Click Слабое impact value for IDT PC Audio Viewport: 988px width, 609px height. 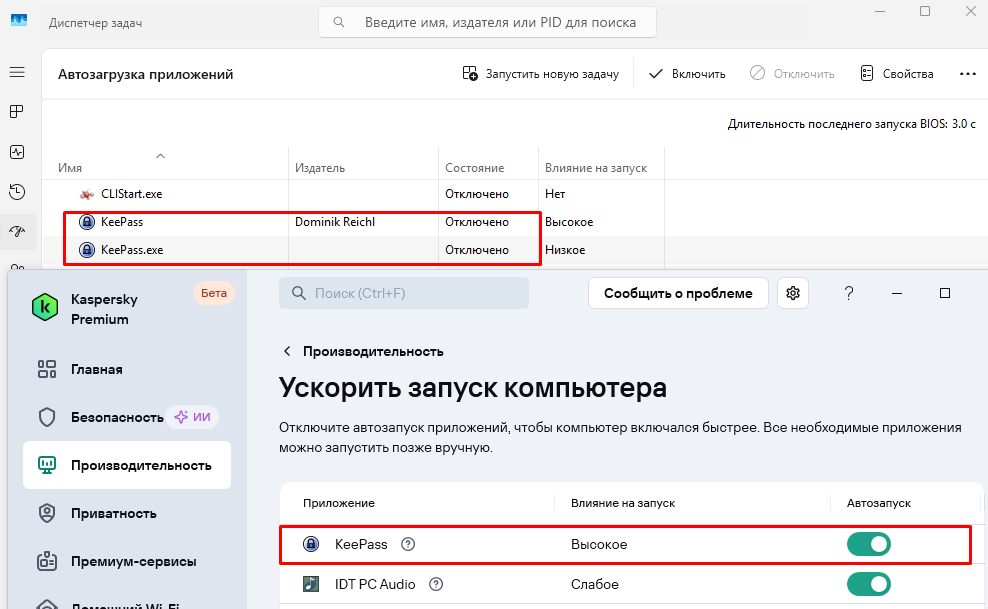[595, 584]
